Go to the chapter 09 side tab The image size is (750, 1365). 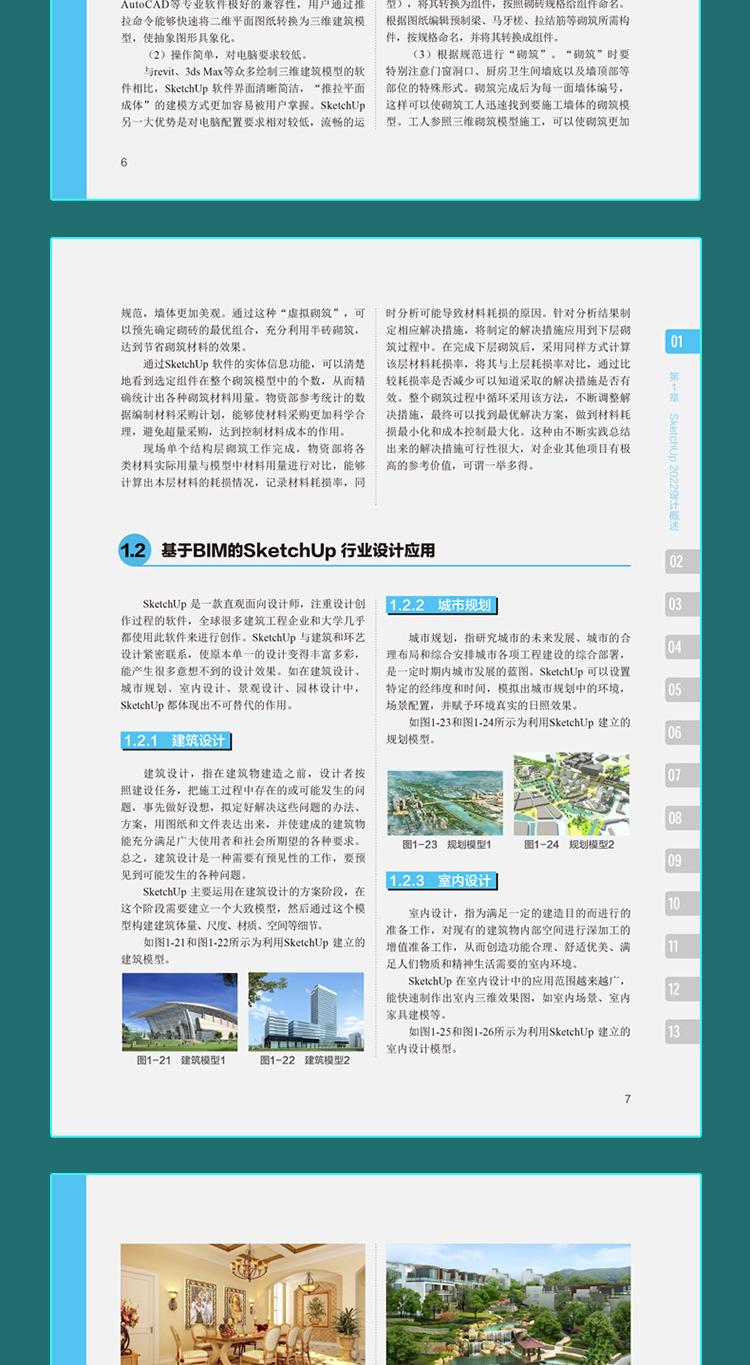pos(682,861)
